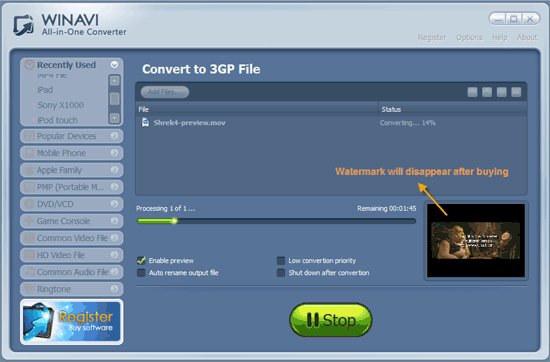Collapse the Recently Used section
Screen dimensions: 550x362
114,65
